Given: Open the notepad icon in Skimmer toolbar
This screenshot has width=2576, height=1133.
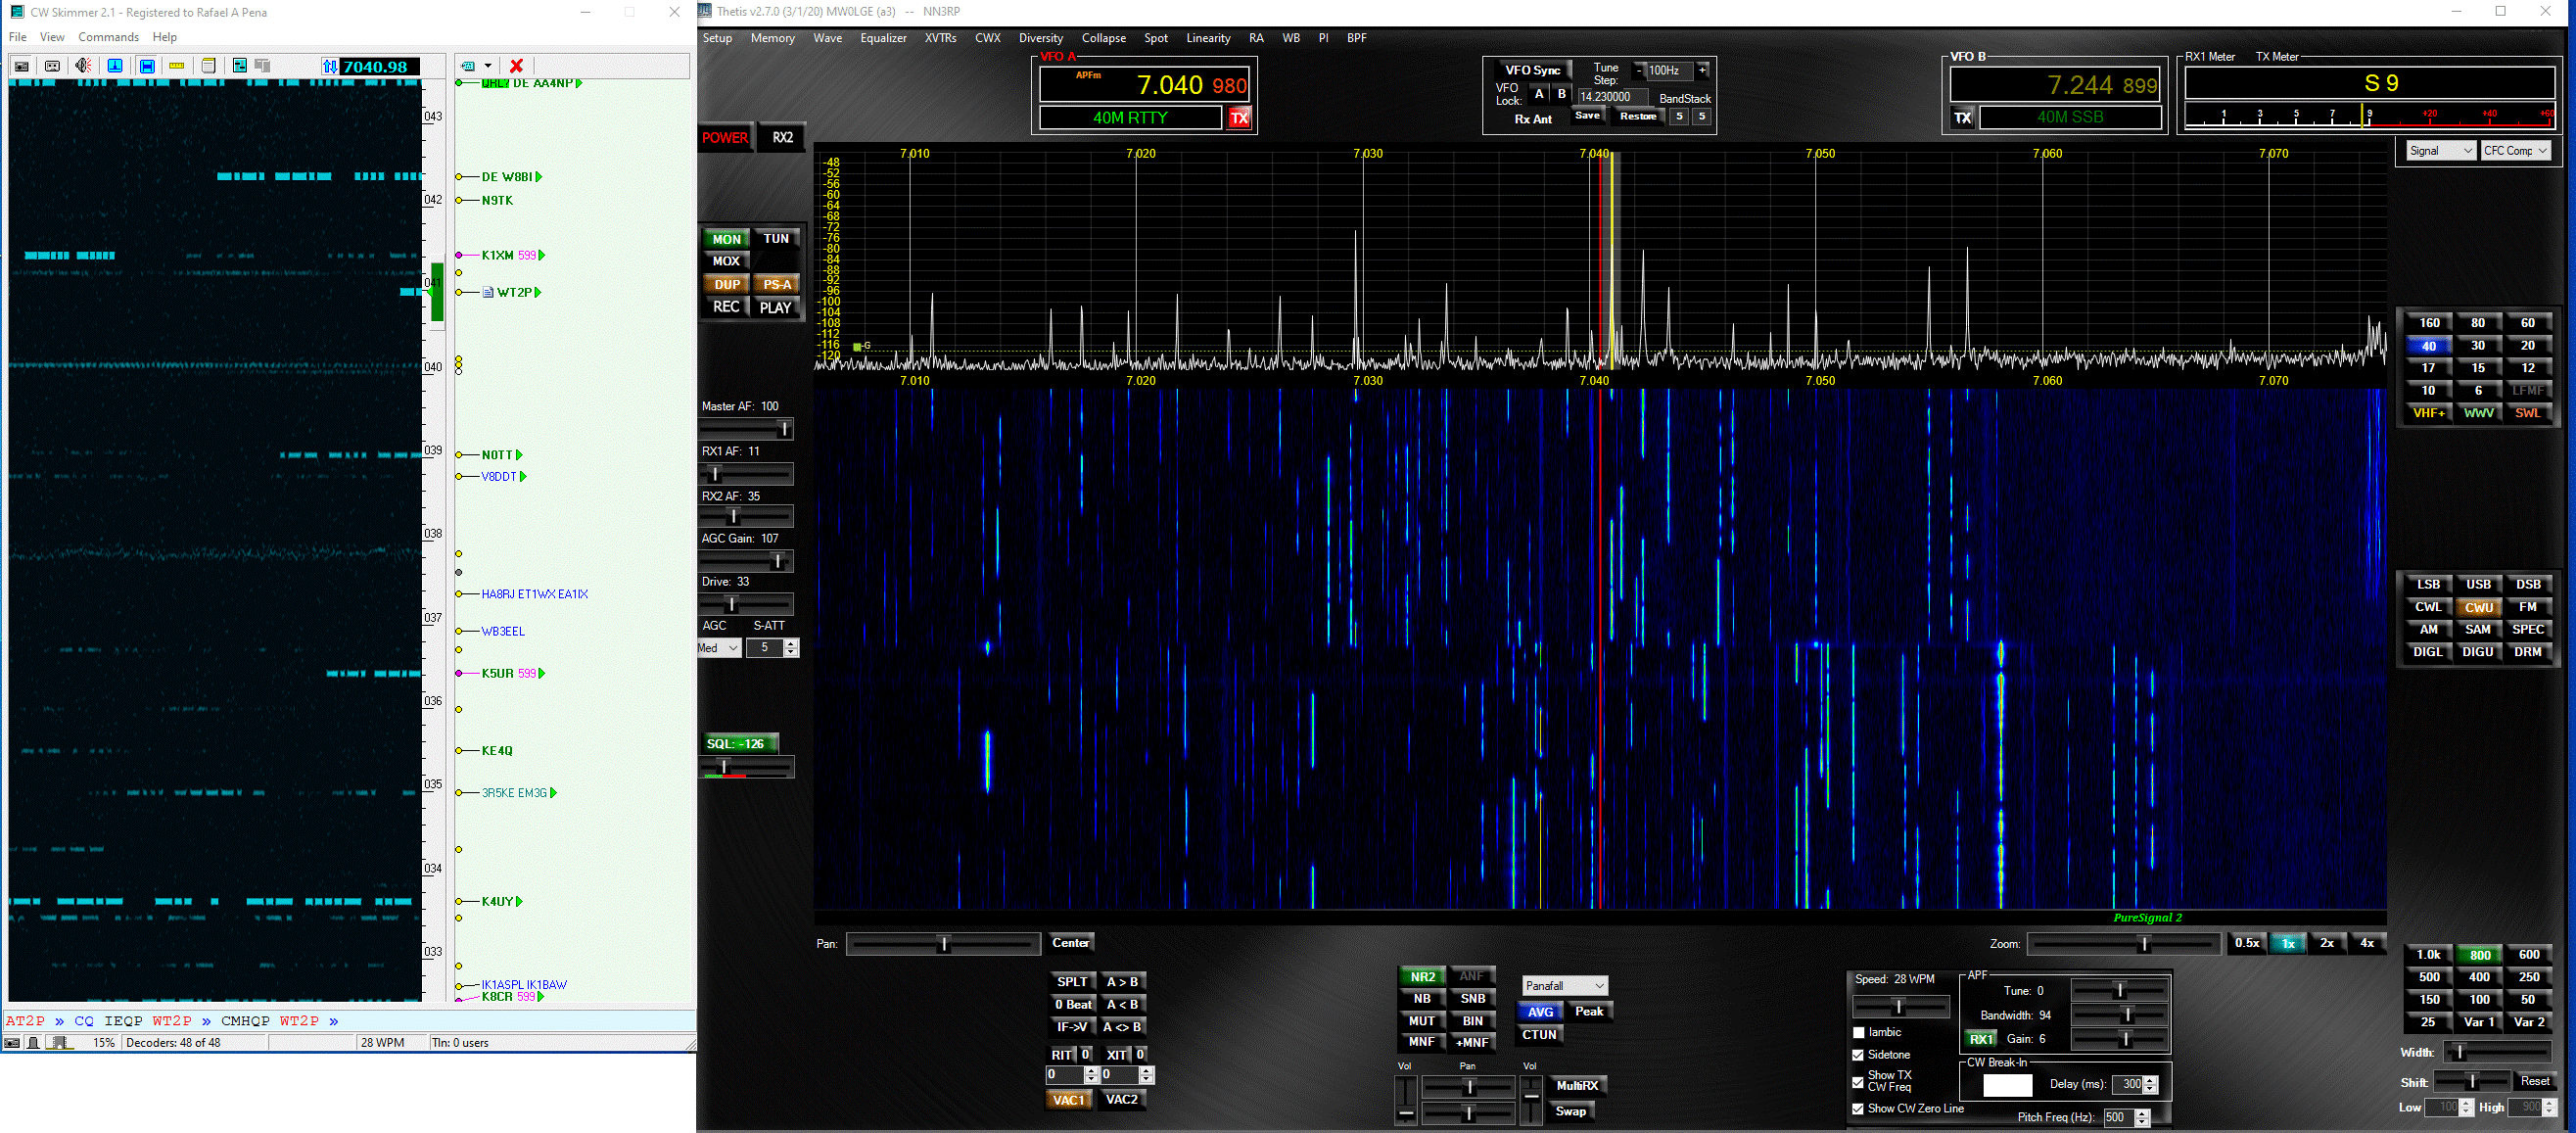Looking at the screenshot, I should pyautogui.click(x=208, y=66).
